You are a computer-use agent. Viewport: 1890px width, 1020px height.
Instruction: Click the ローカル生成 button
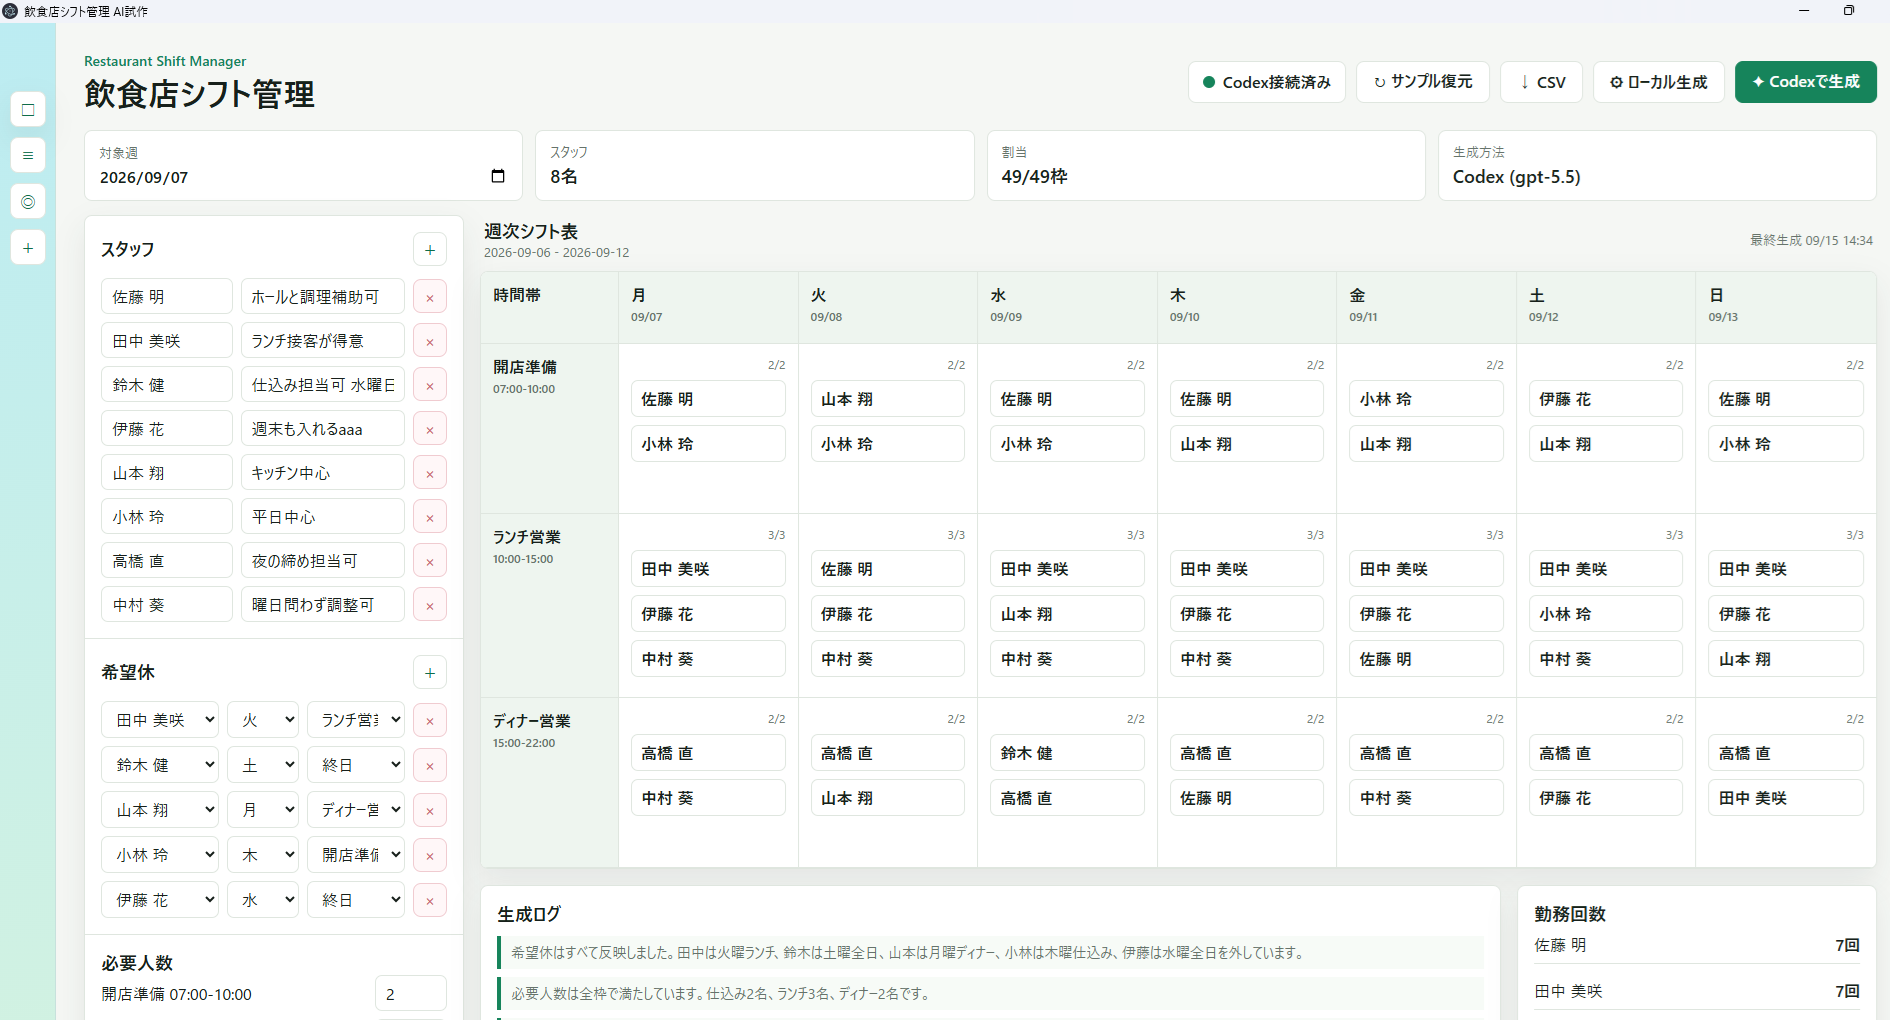coord(1659,82)
